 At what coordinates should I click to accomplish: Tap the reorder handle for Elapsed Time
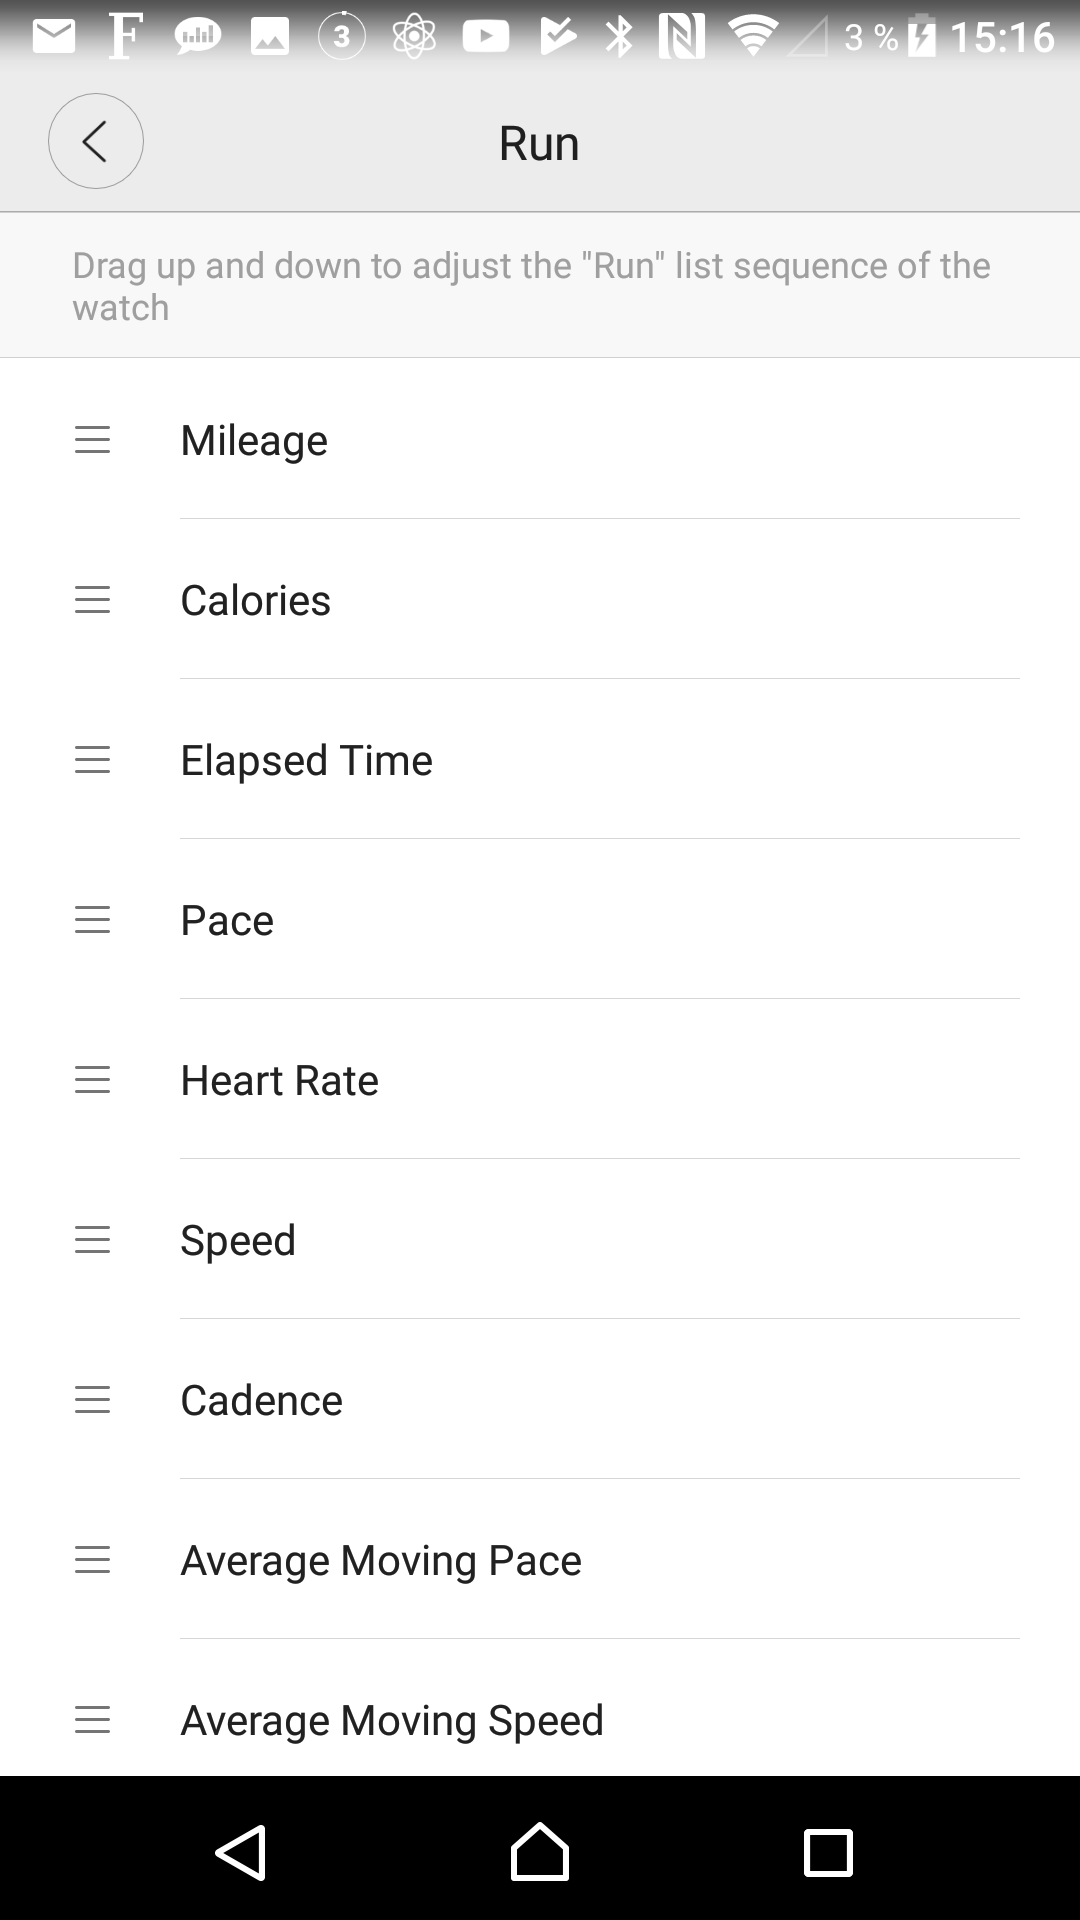93,760
